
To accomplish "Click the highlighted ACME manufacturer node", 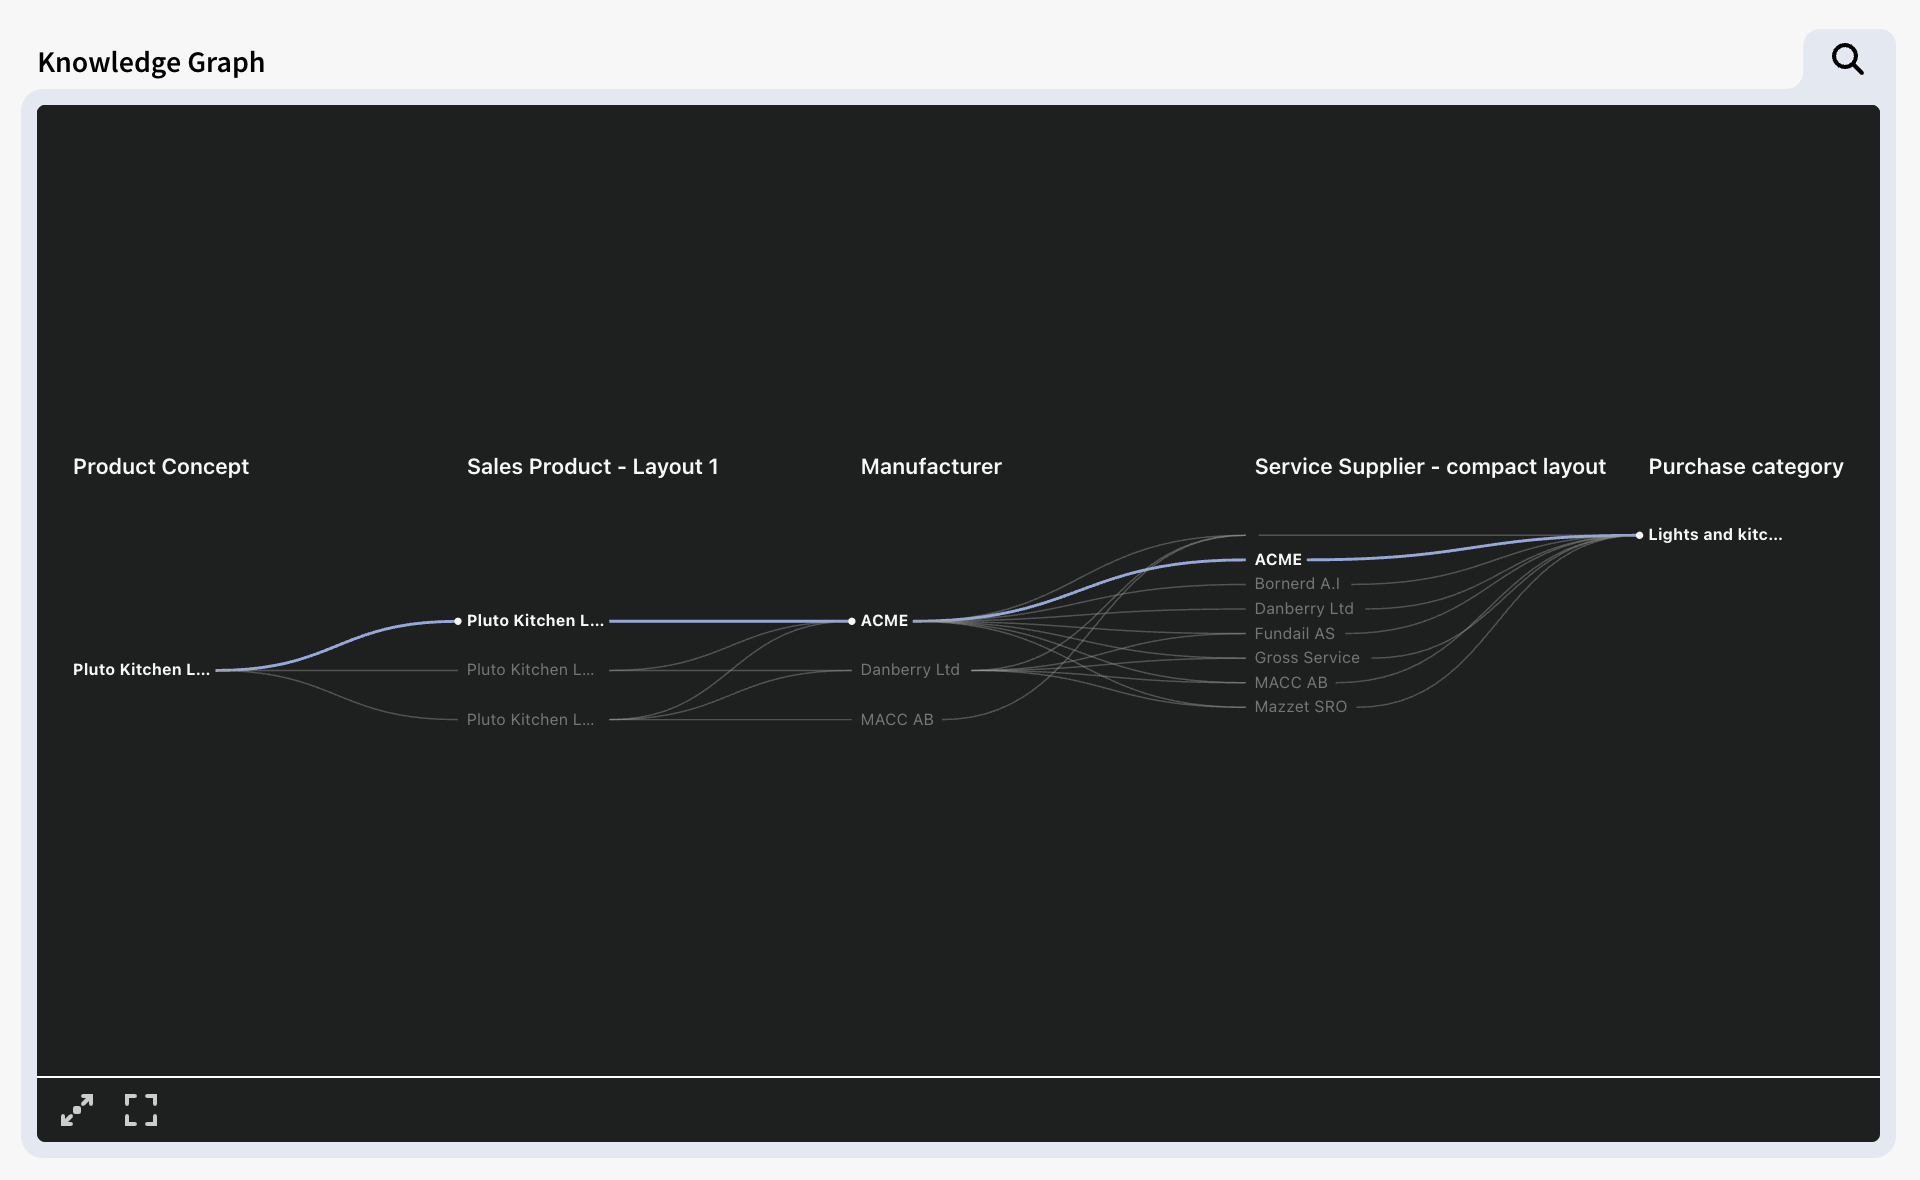I will pos(884,621).
